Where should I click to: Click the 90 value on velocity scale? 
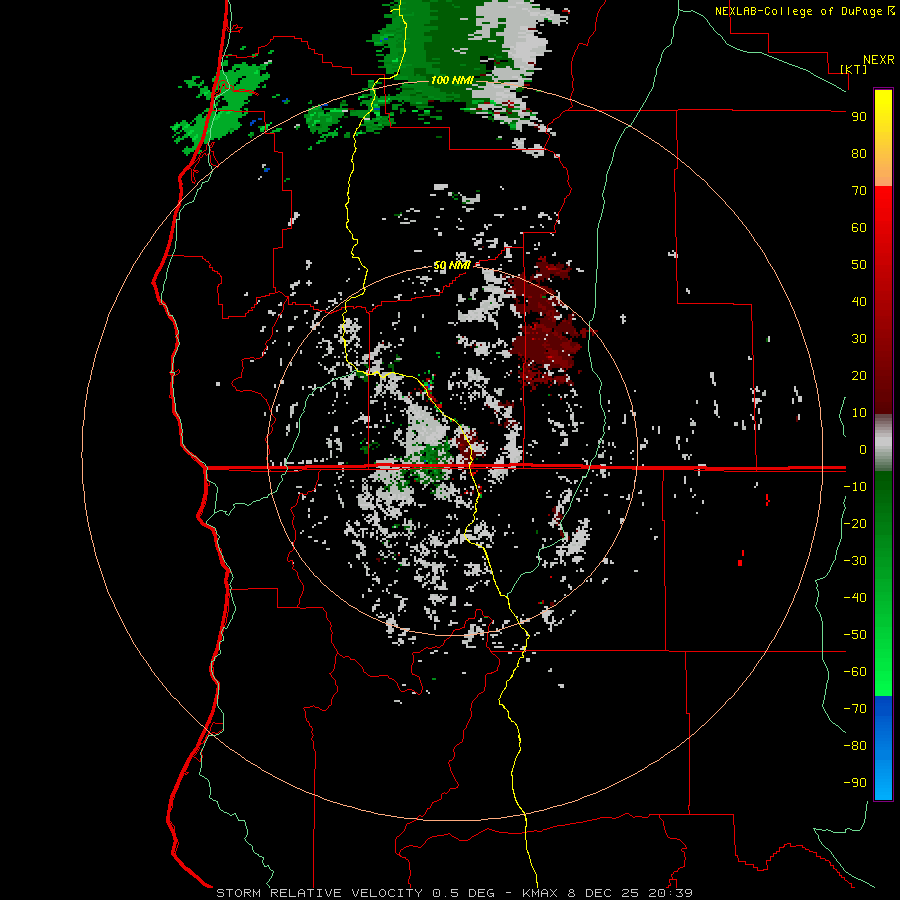[x=859, y=117]
